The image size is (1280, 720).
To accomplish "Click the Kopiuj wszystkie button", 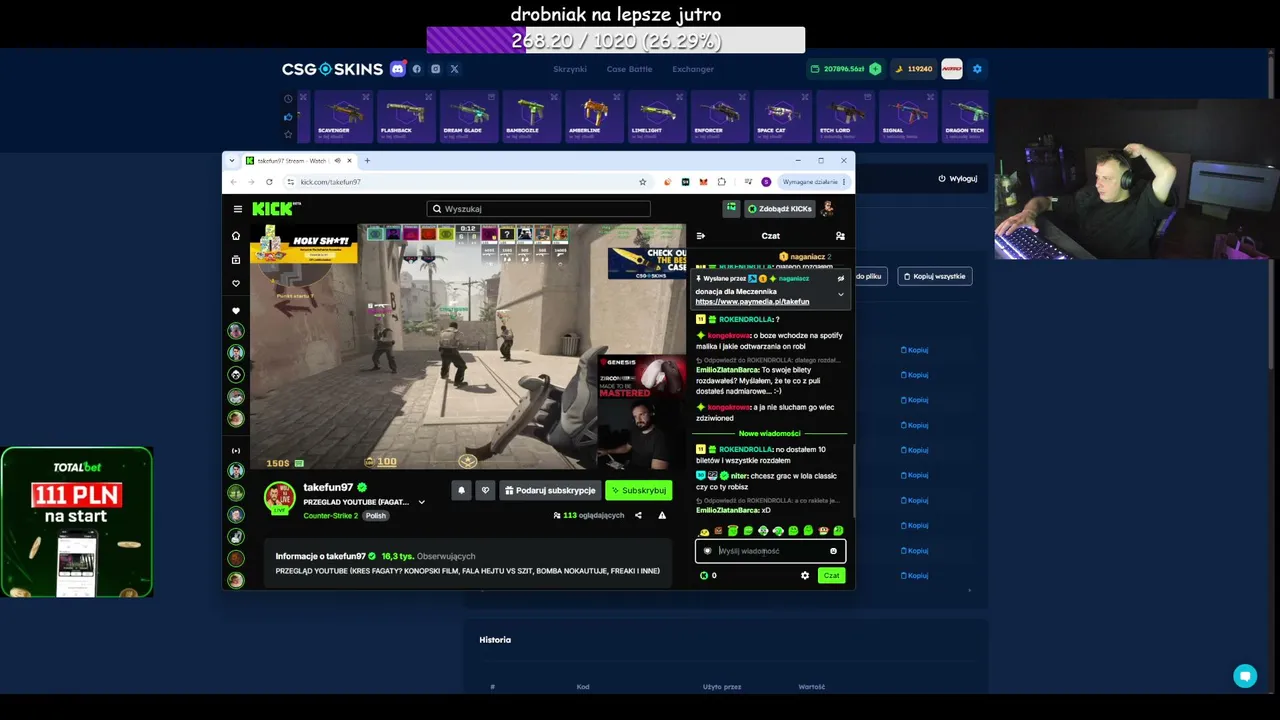I will [935, 276].
